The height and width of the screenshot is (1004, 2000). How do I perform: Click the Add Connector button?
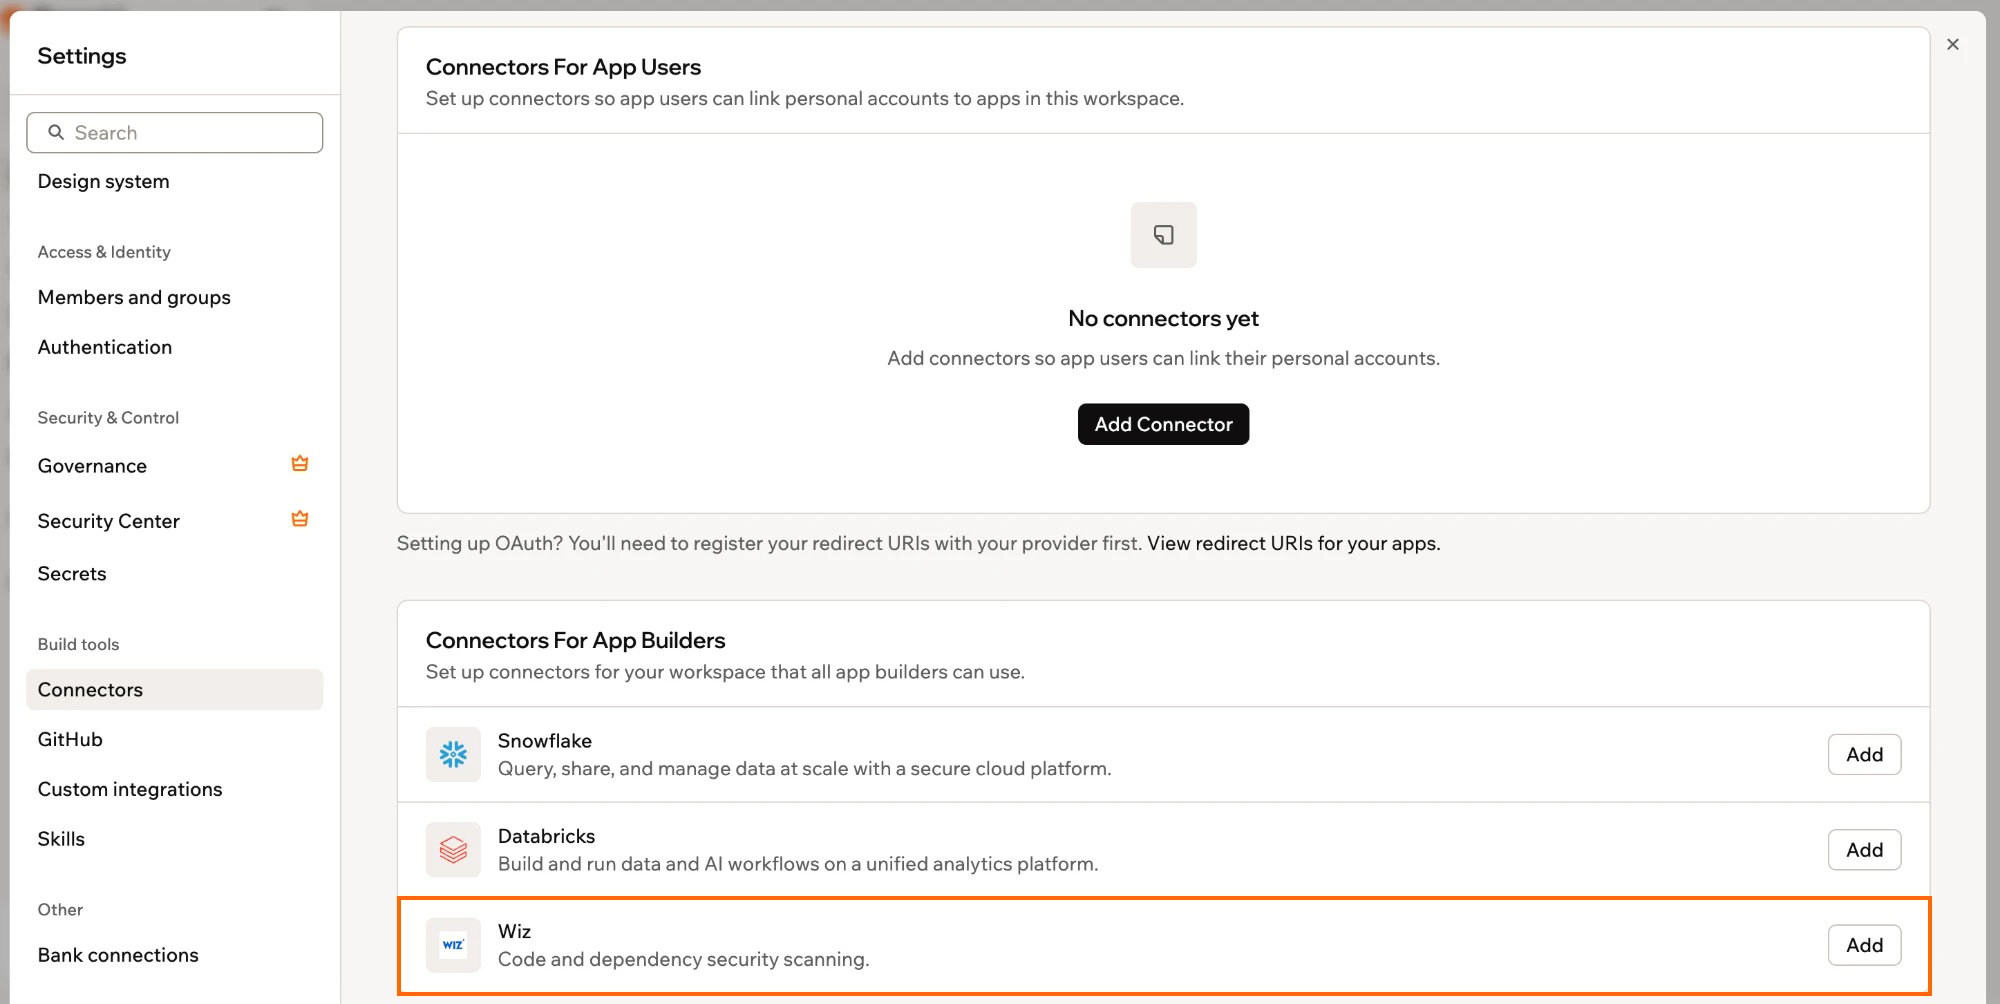coord(1163,424)
